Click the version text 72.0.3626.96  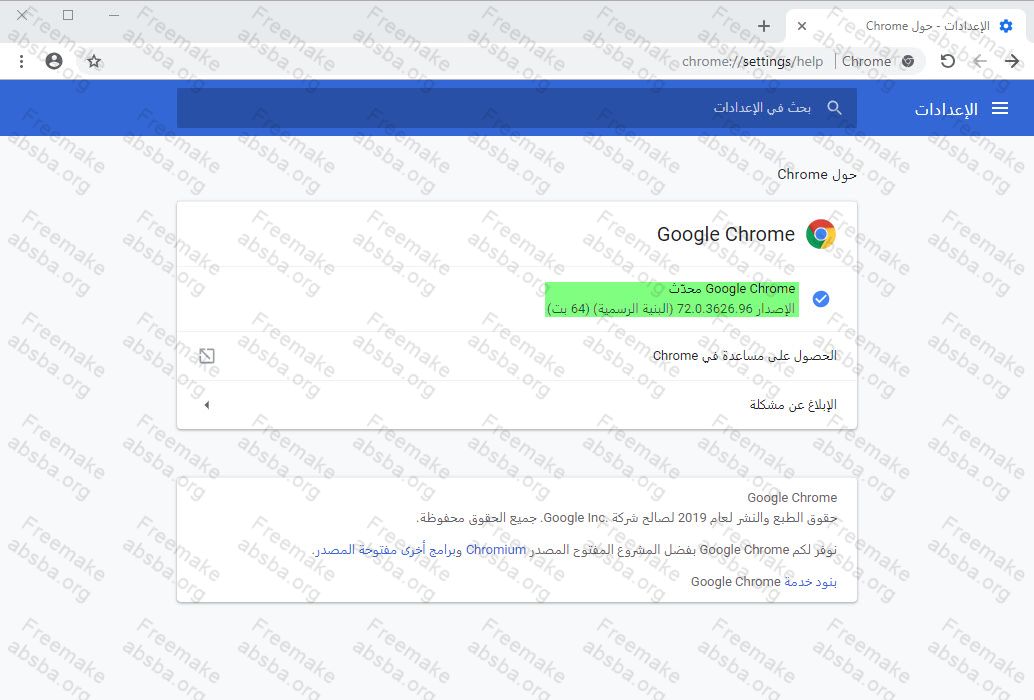[x=714, y=308]
